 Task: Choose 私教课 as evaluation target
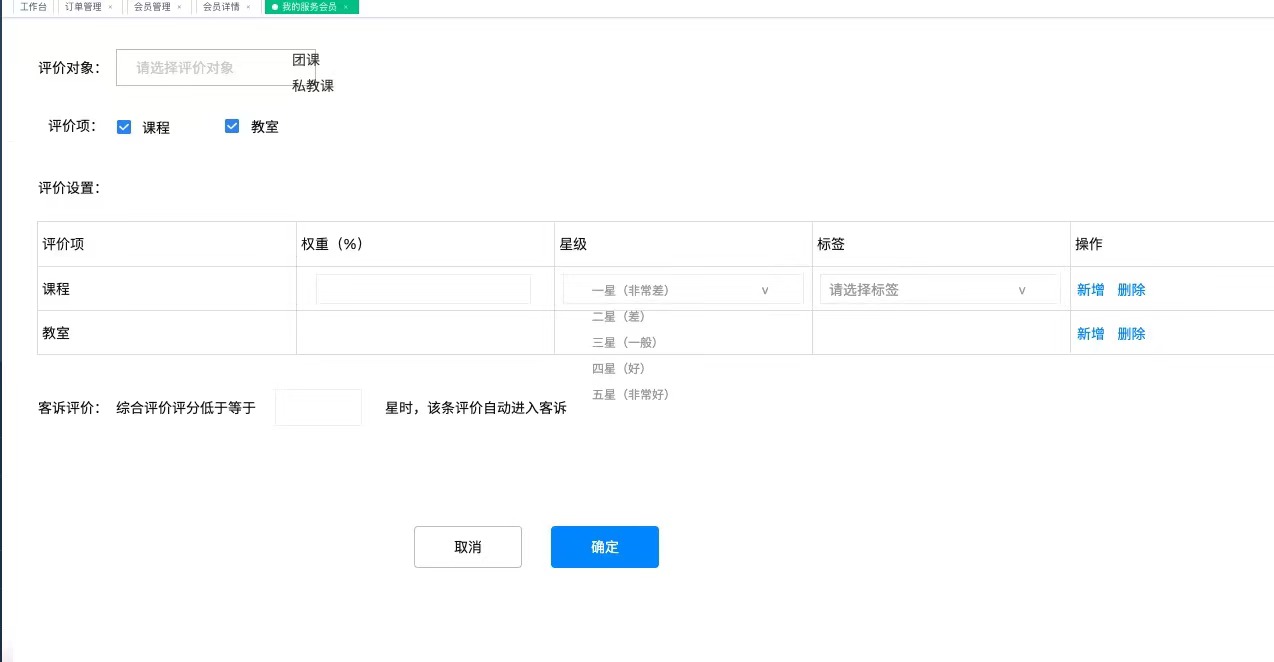[x=313, y=86]
